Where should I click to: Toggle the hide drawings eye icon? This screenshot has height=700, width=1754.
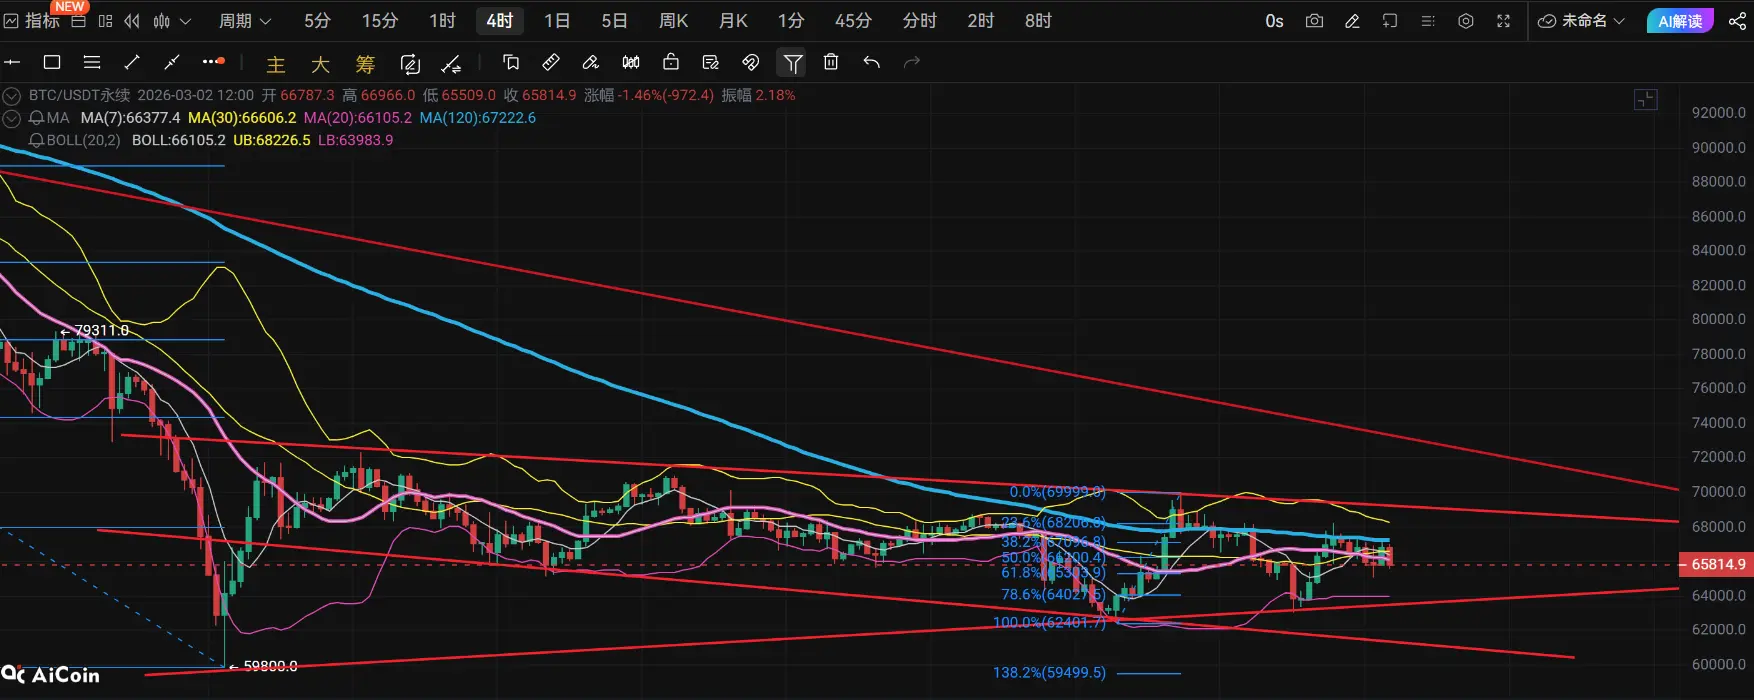click(x=751, y=62)
